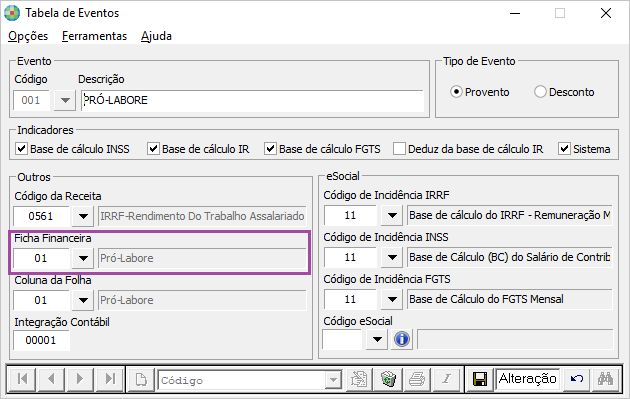The width and height of the screenshot is (630, 399).
Task: Click the empty Código eSocial code field
Action: click(342, 340)
